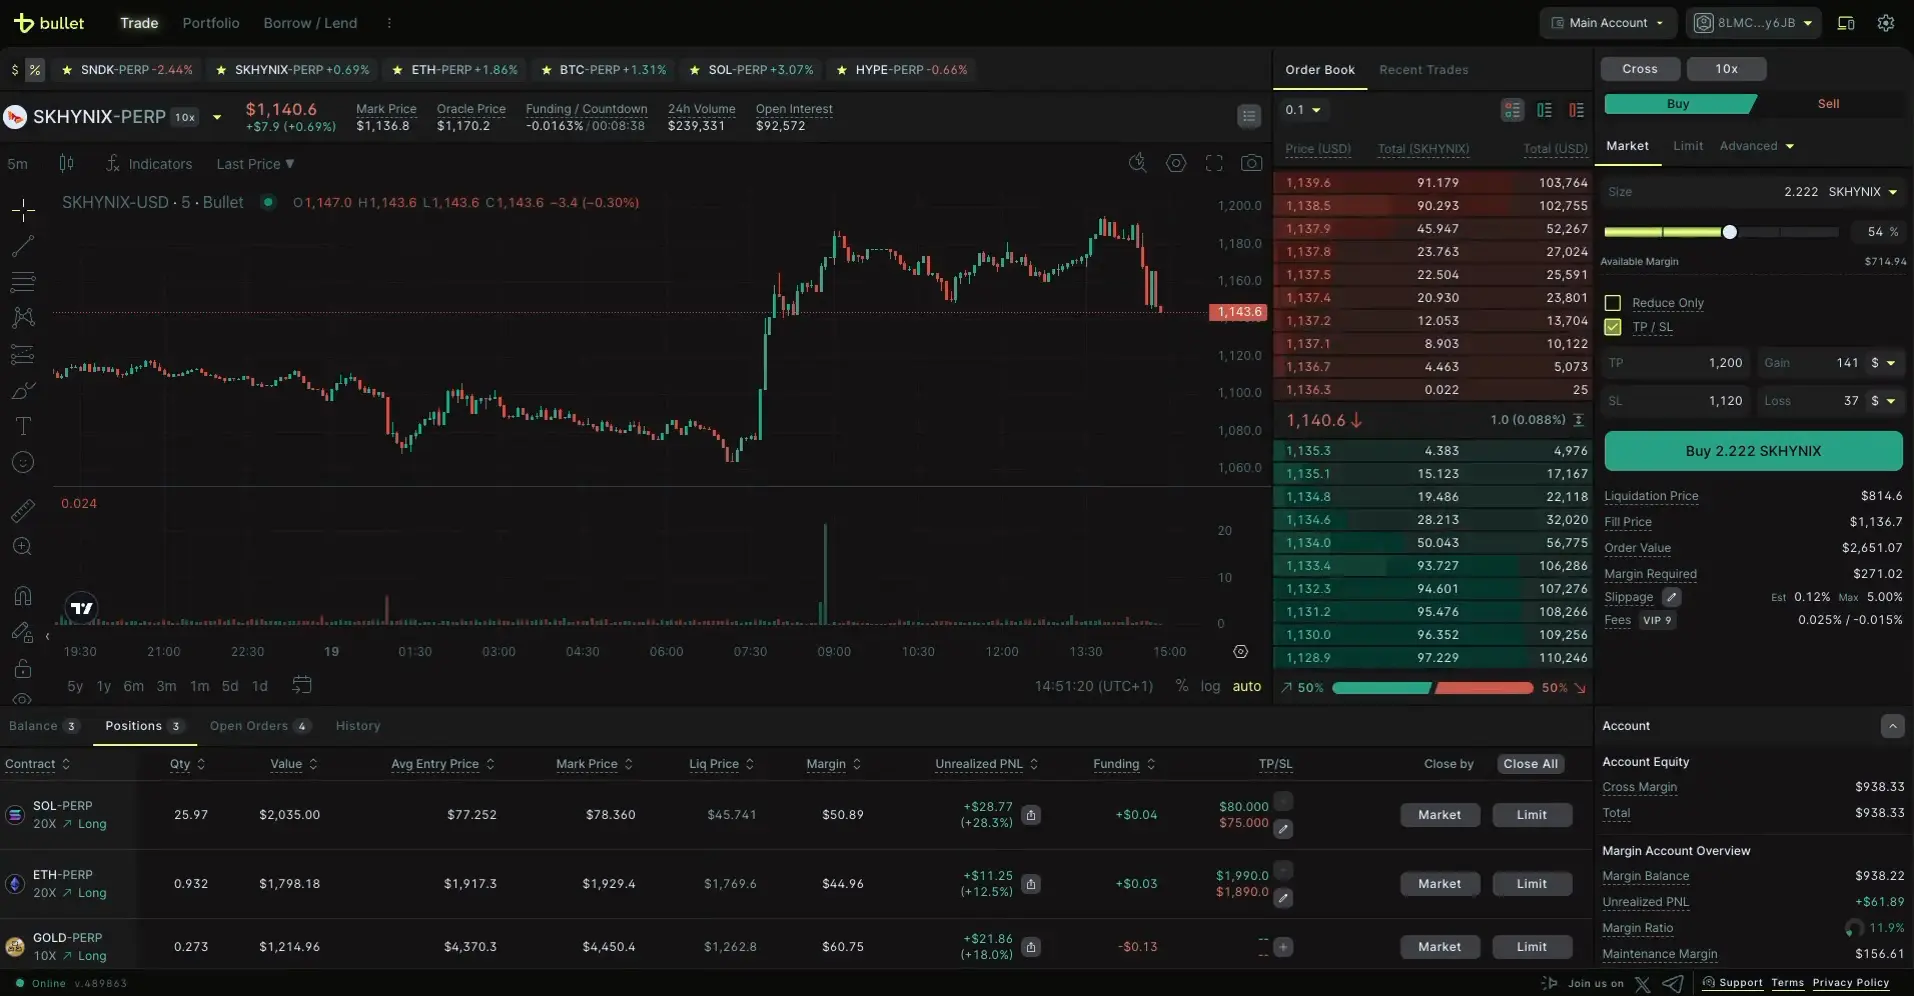Switch ticker display to percent mode

[35, 70]
